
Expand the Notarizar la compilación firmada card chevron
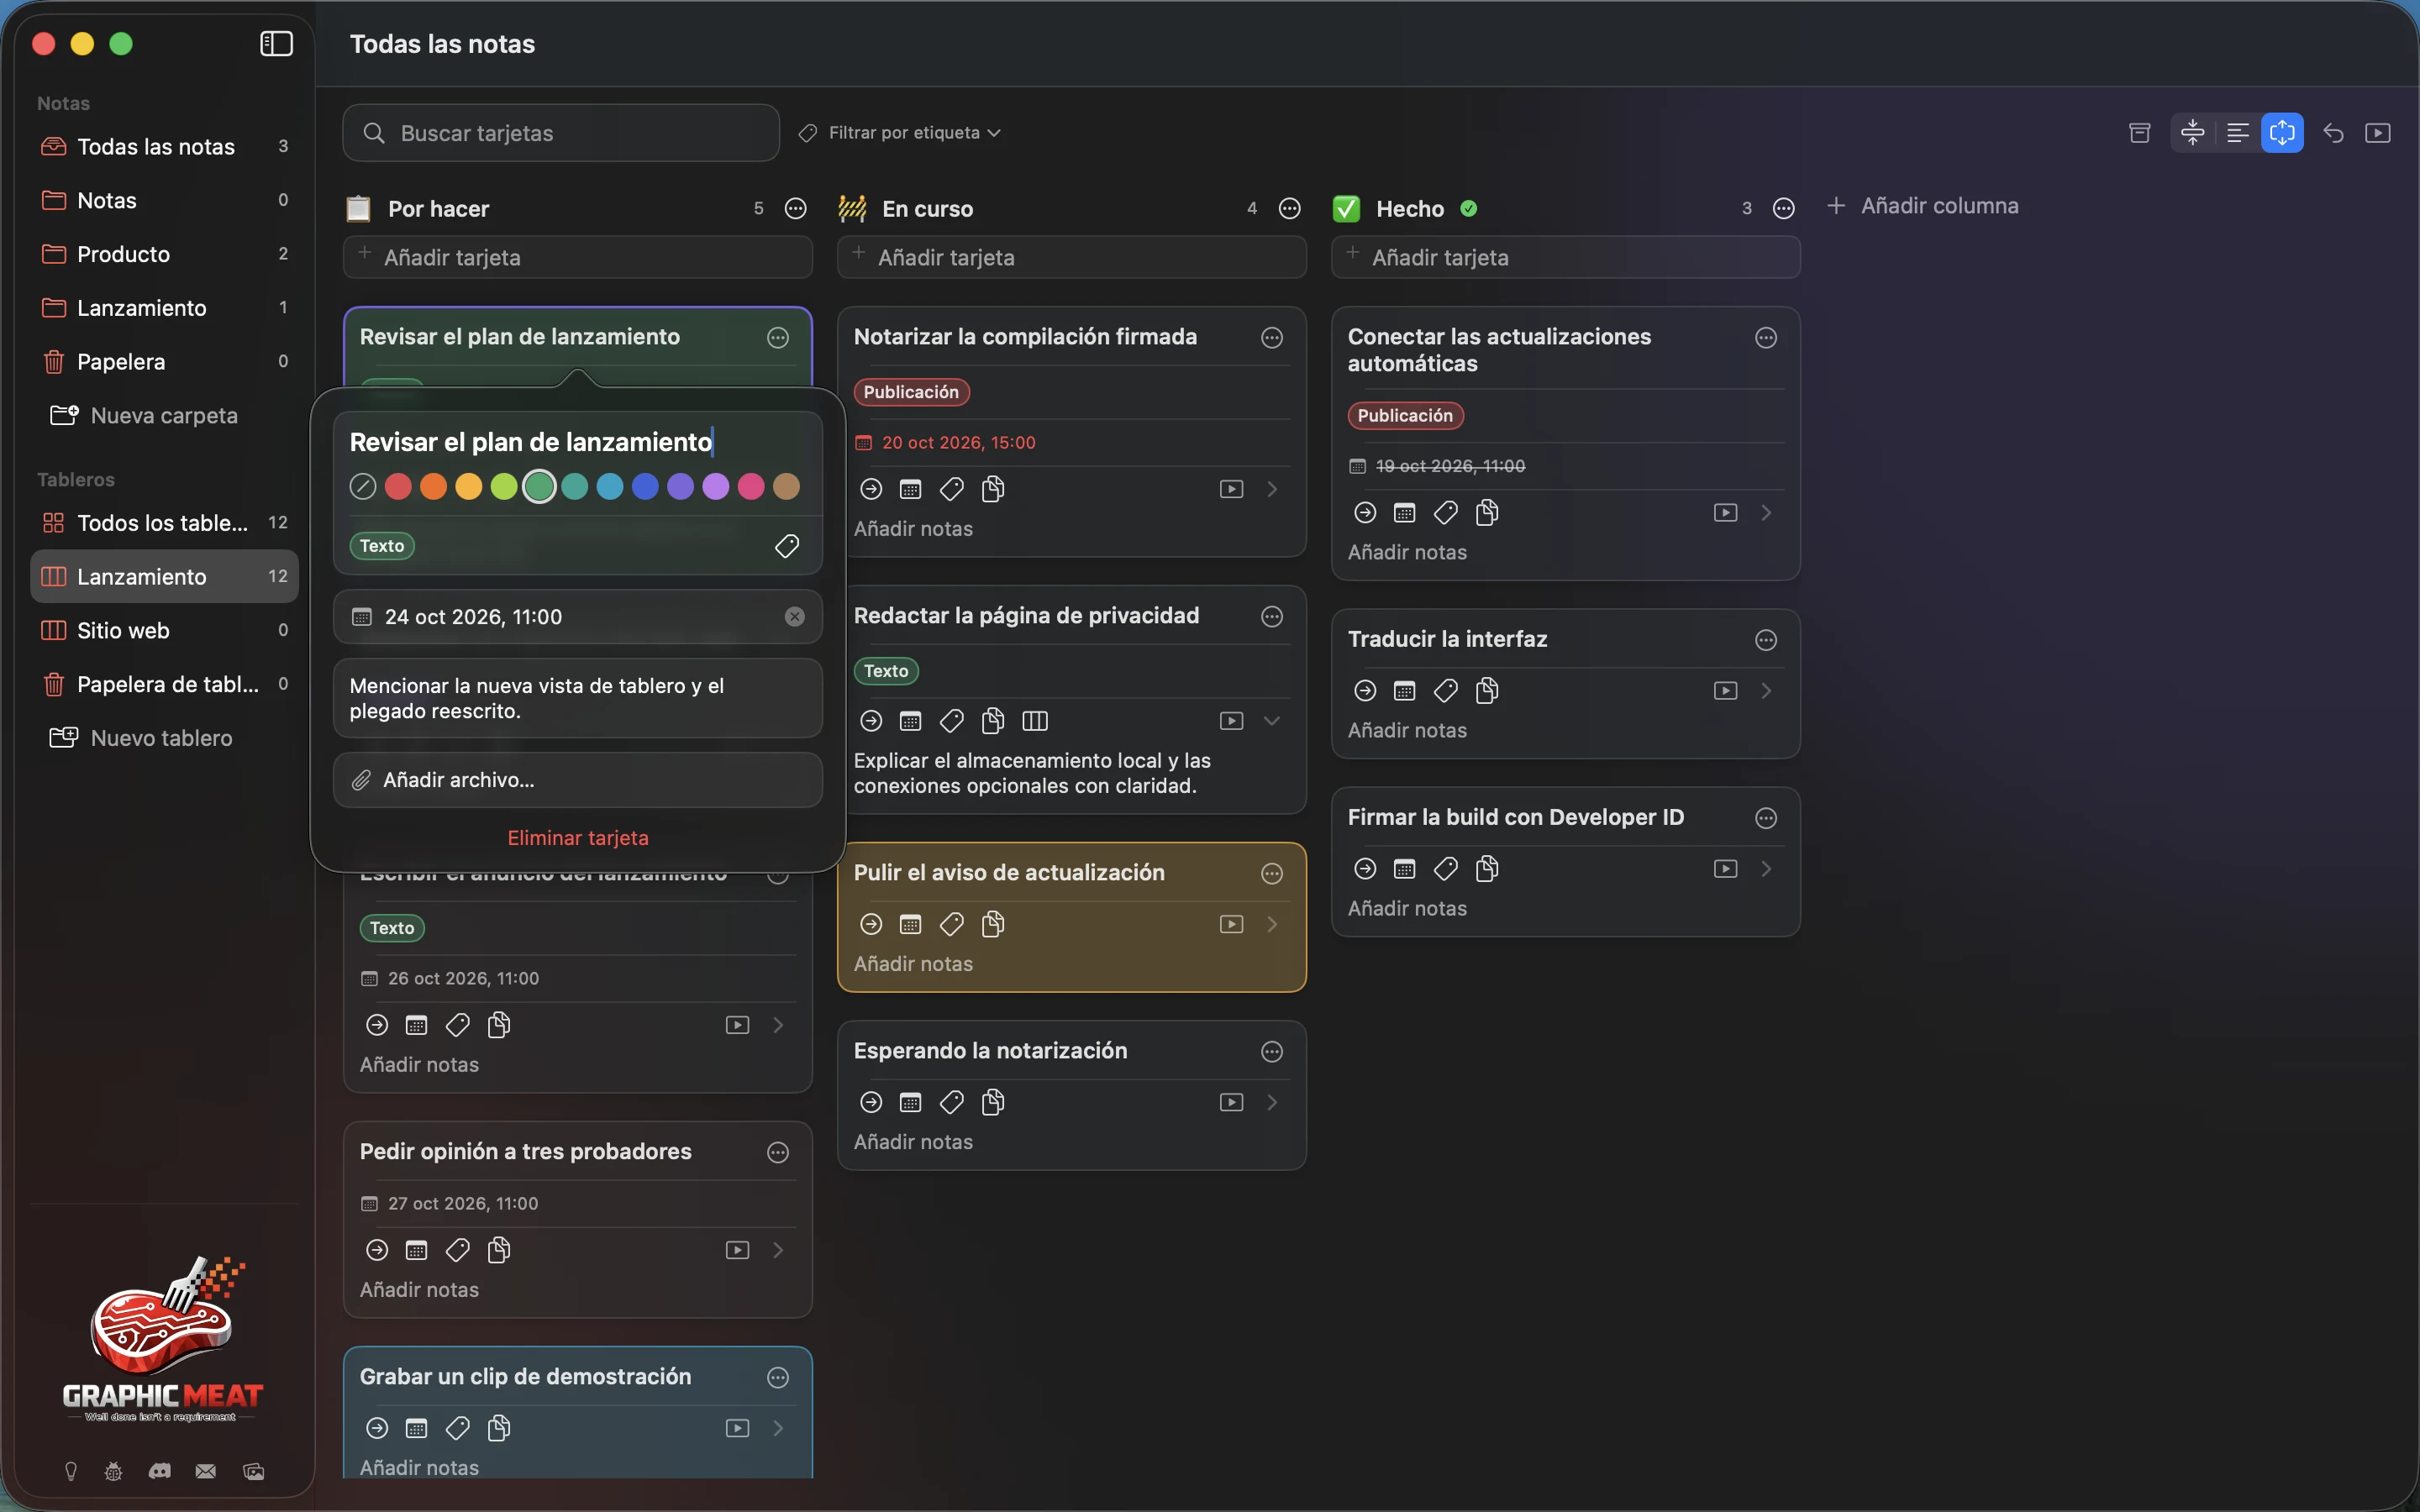point(1272,489)
